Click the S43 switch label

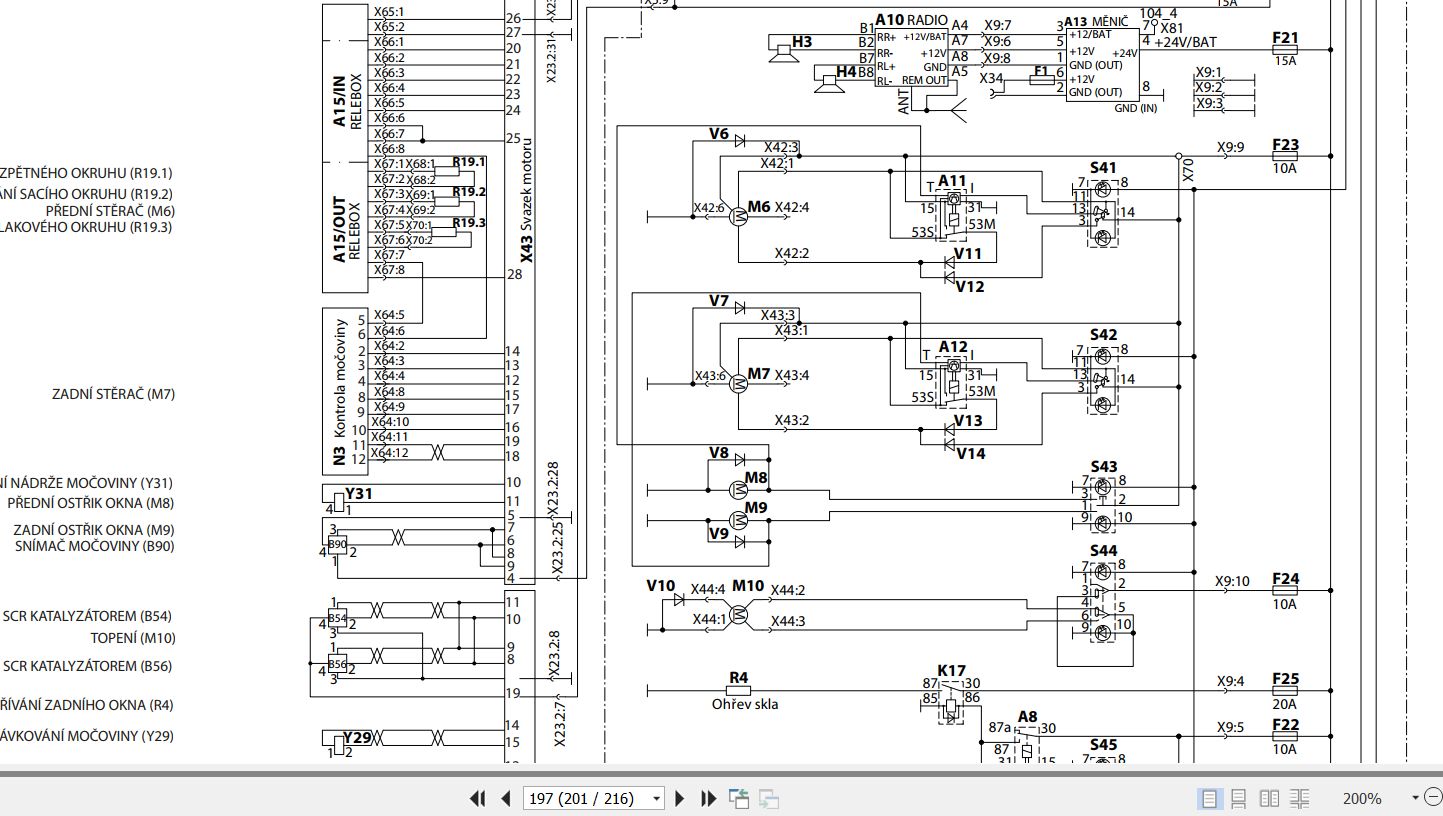tap(1103, 467)
